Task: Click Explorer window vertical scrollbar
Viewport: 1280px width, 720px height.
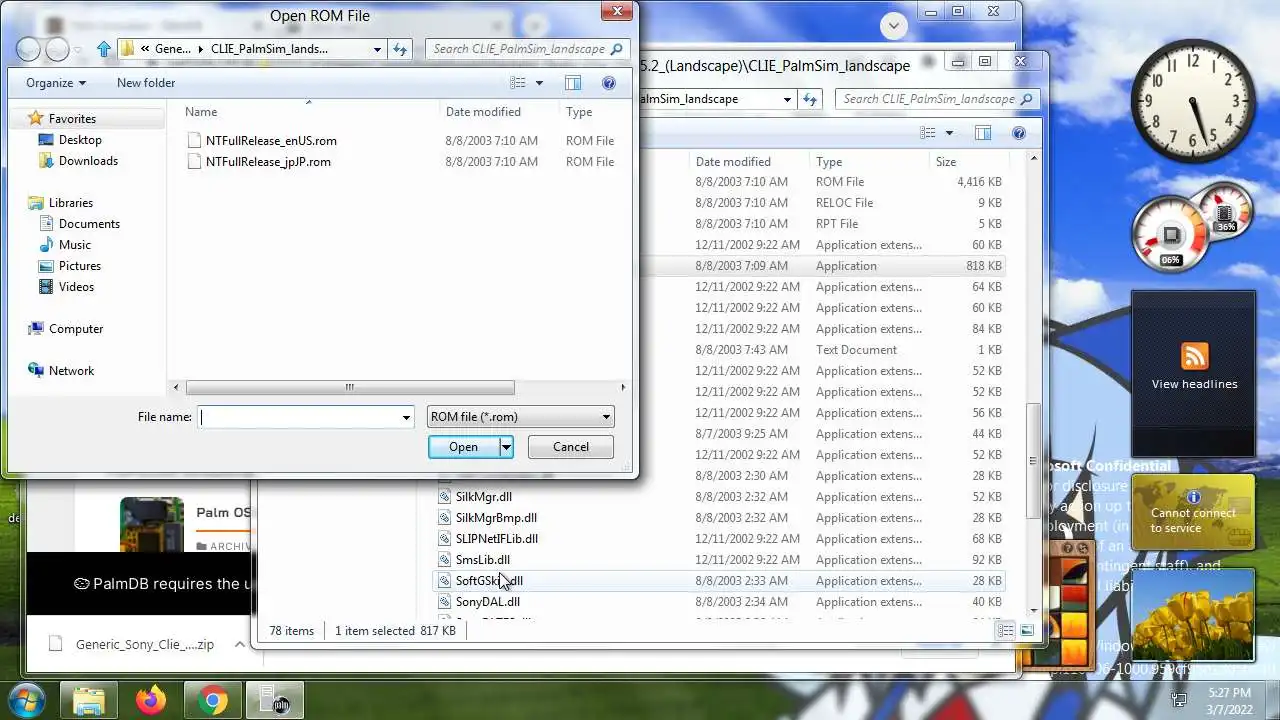Action: (1034, 460)
